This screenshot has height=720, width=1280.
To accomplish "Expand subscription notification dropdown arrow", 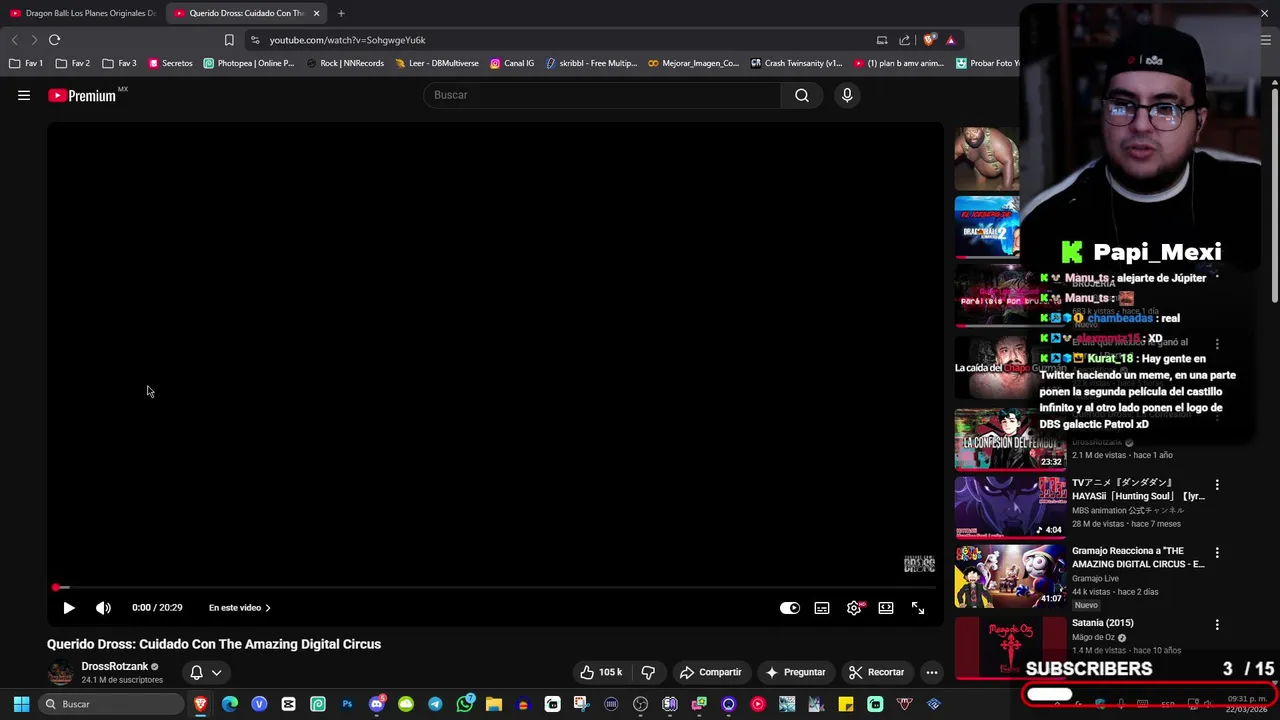I will click(216, 673).
